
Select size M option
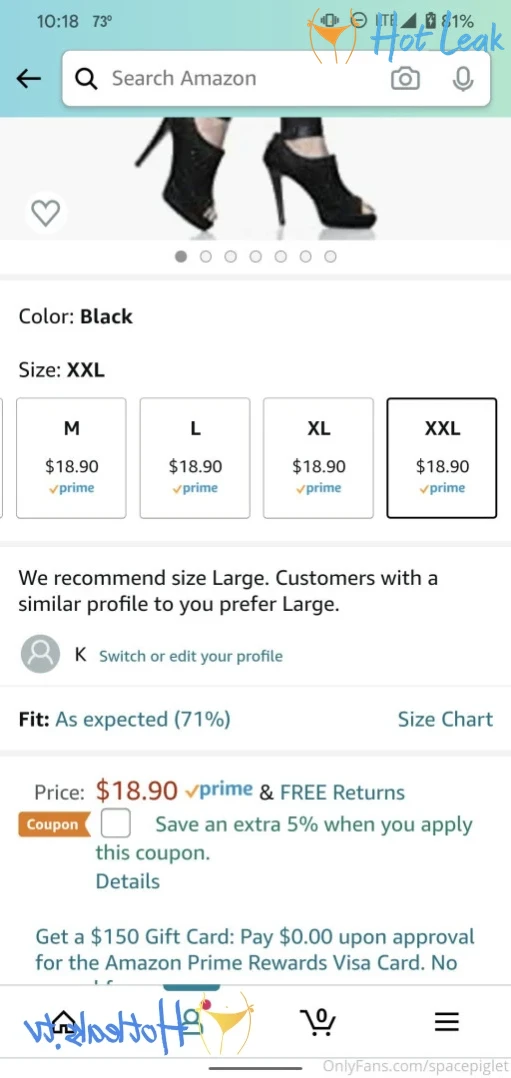(x=72, y=458)
